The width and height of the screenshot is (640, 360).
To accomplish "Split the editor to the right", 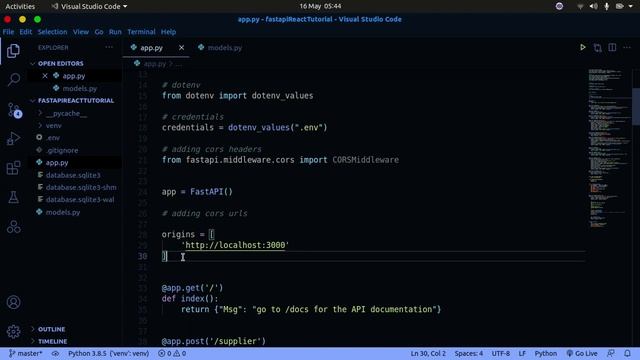I will [x=612, y=47].
